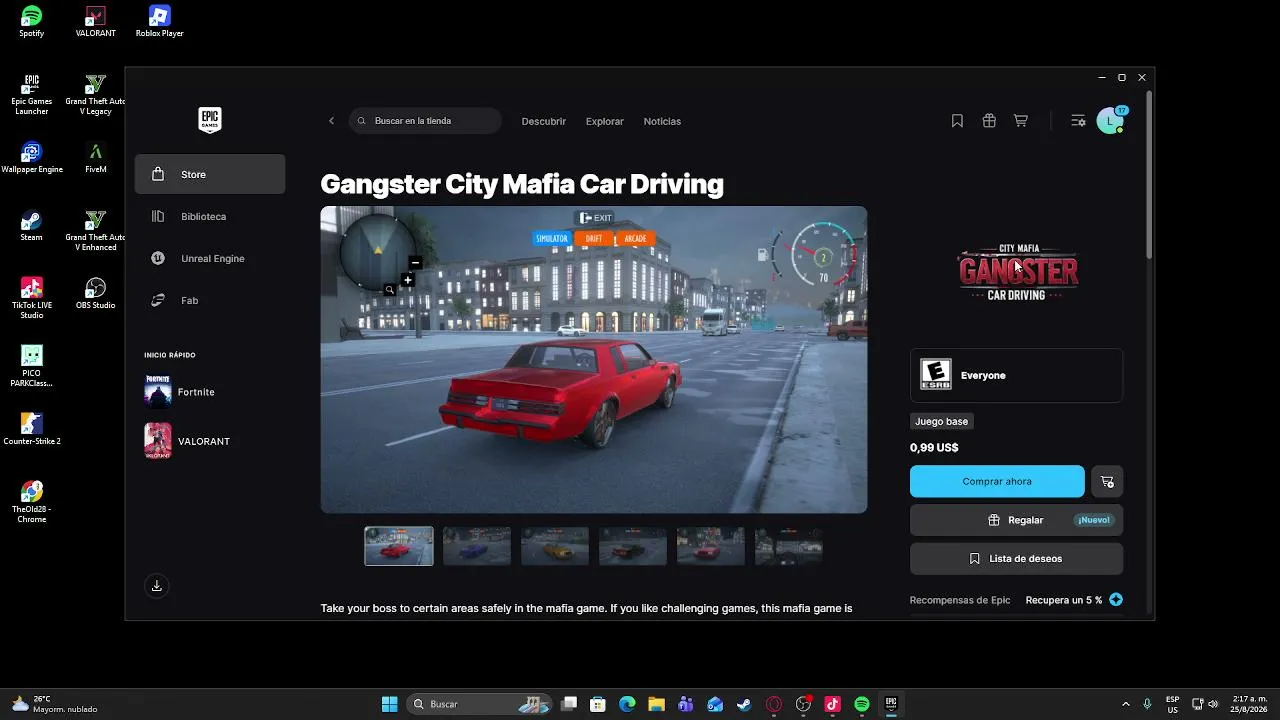Select TikTok LIVE Studio desktop shortcut
The width and height of the screenshot is (1280, 720).
(32, 298)
